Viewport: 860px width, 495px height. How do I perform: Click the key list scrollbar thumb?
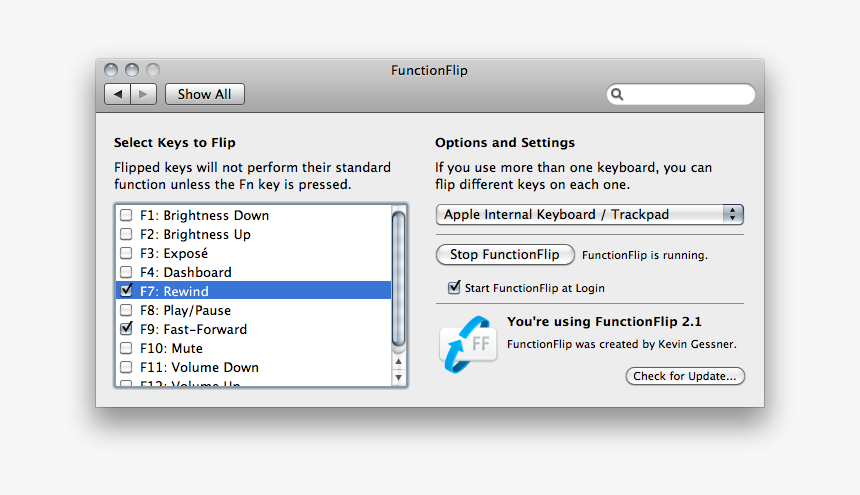[399, 278]
